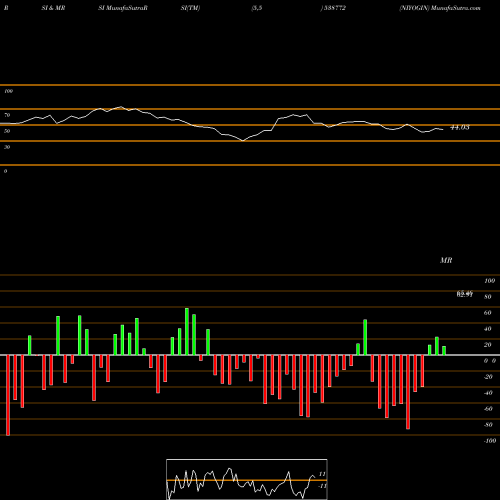Click the 30 level label on RSI scale

click(x=7, y=147)
